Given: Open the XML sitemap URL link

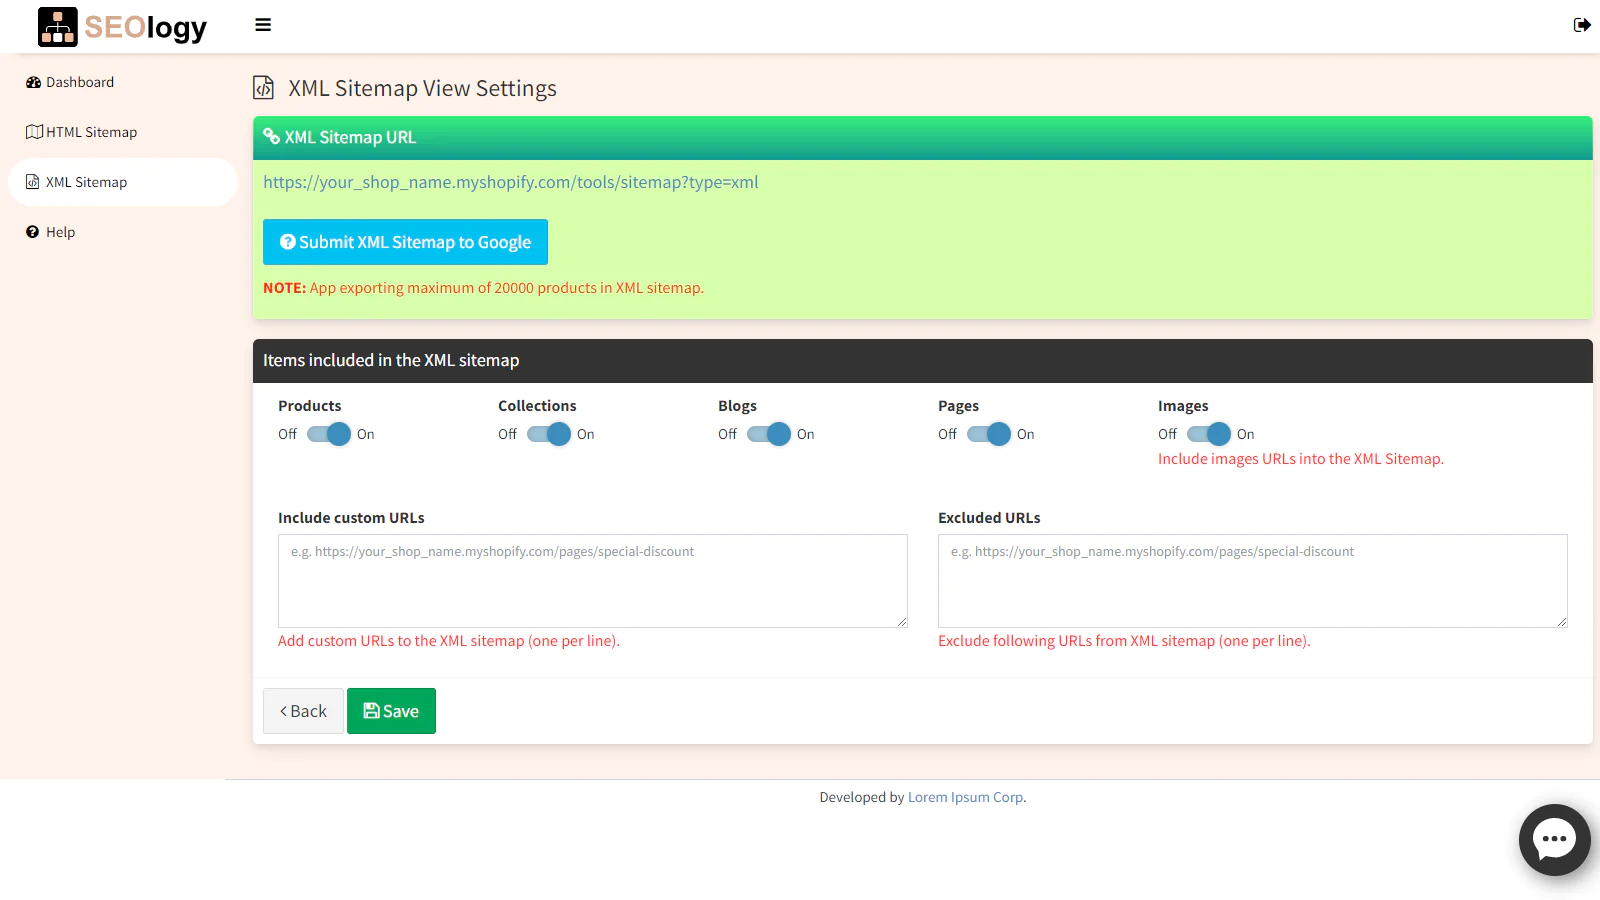Looking at the screenshot, I should pos(511,182).
